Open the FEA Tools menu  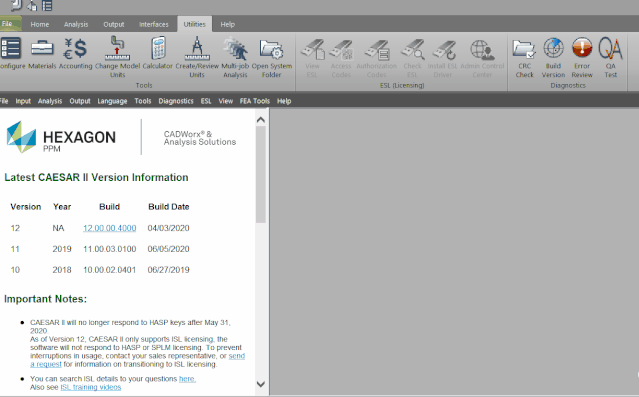click(255, 101)
